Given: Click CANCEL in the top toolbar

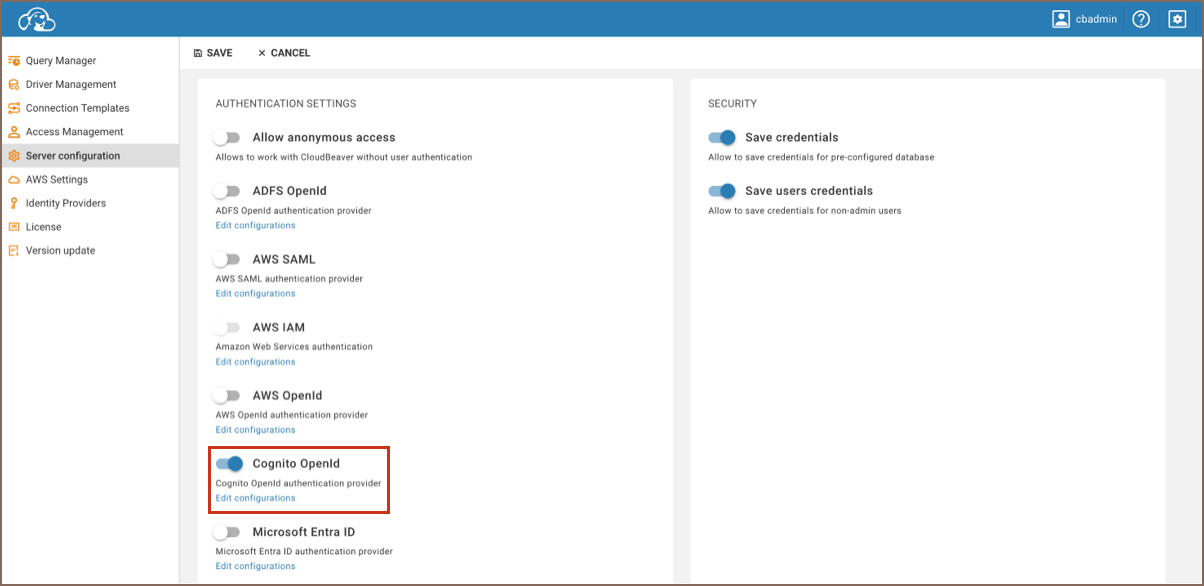Looking at the screenshot, I should (284, 53).
